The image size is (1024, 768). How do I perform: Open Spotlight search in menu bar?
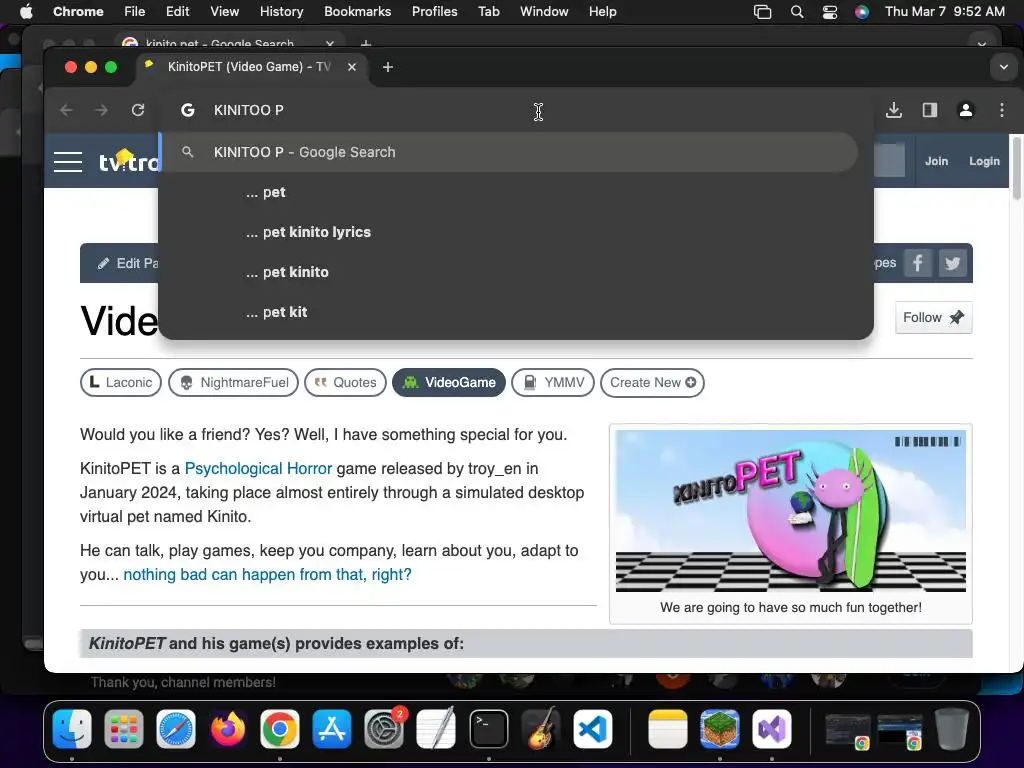[797, 12]
